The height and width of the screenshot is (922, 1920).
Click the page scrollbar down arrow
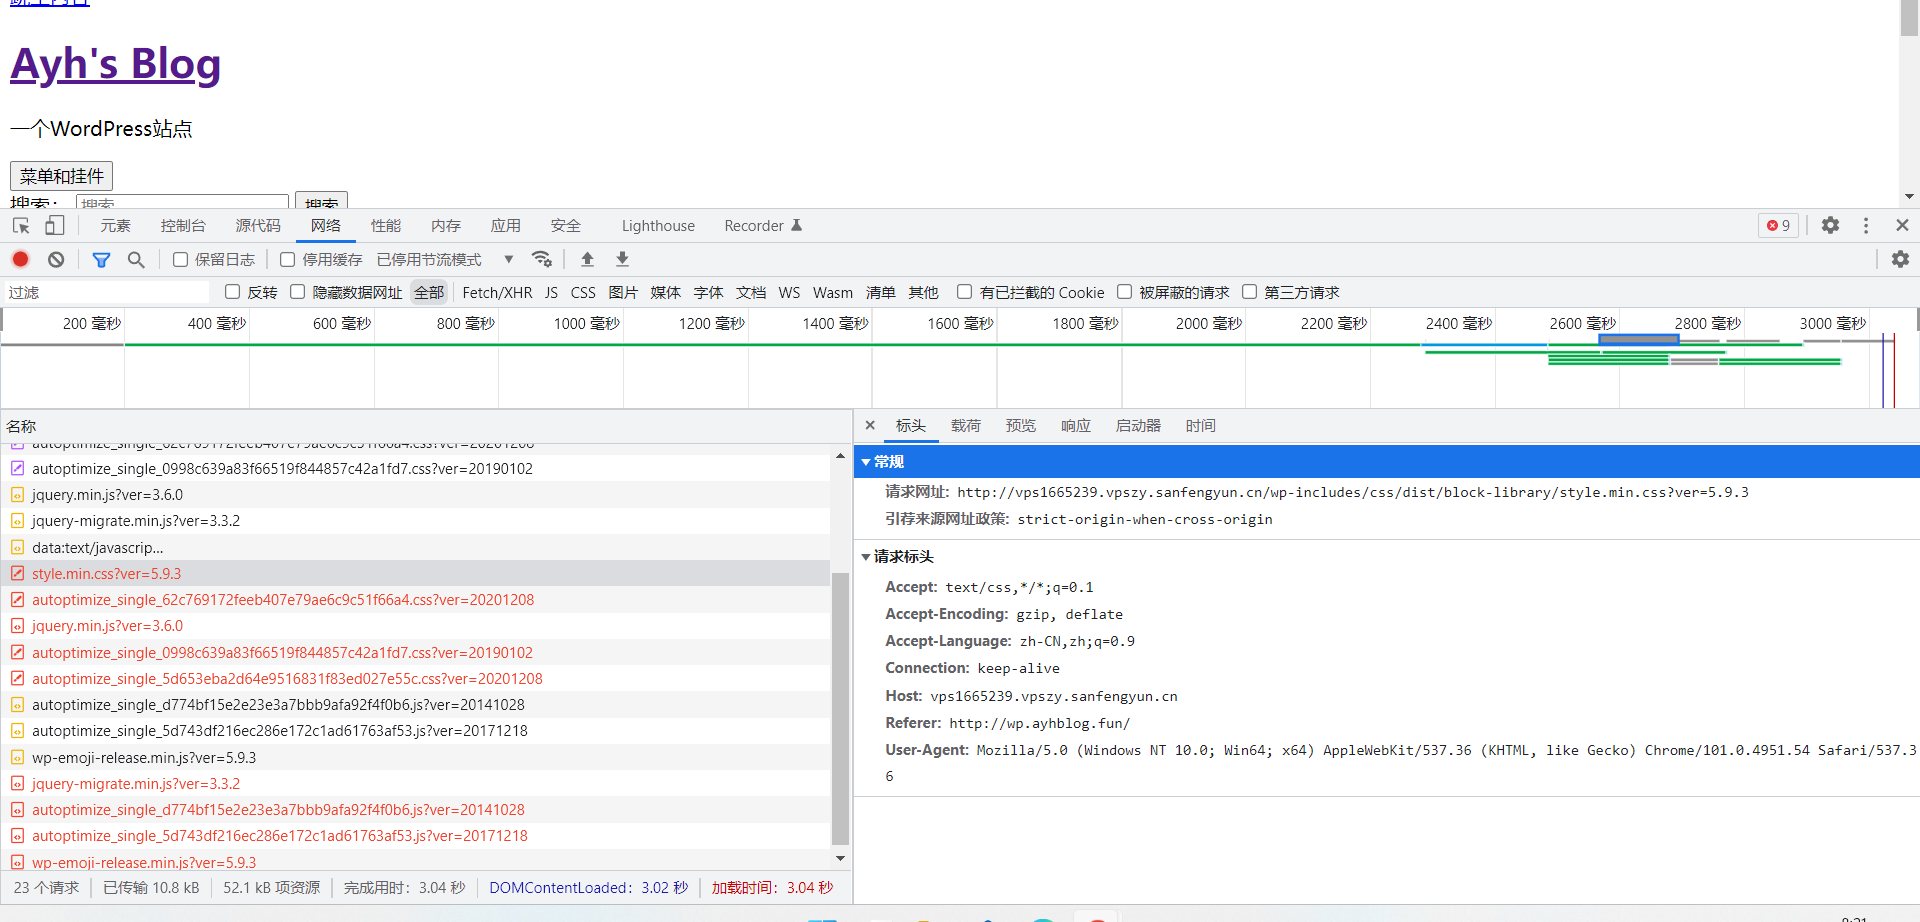[x=1909, y=197]
